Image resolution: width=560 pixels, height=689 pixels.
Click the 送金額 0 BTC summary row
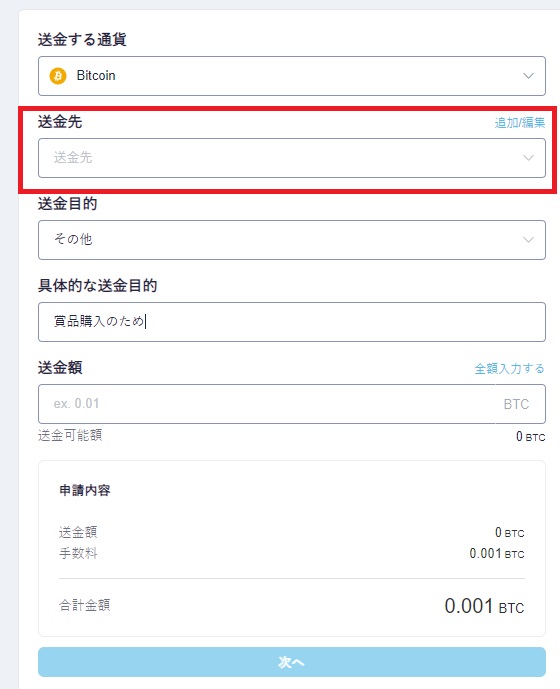[292, 533]
